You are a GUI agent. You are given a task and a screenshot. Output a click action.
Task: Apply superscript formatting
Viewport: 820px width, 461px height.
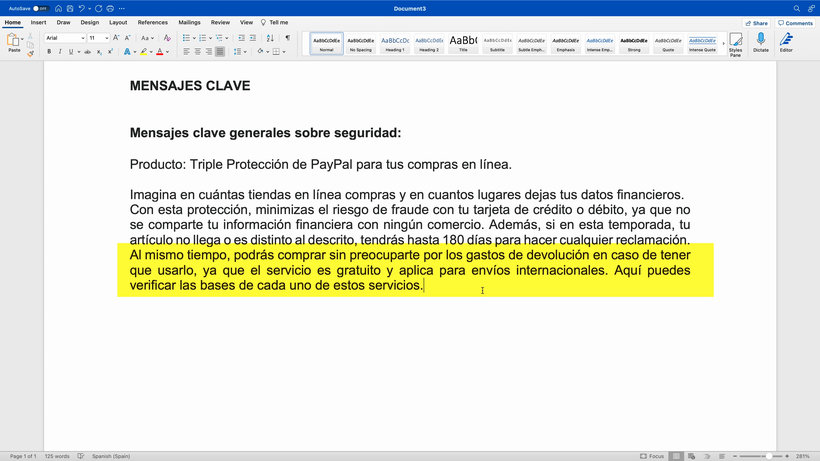coord(110,52)
